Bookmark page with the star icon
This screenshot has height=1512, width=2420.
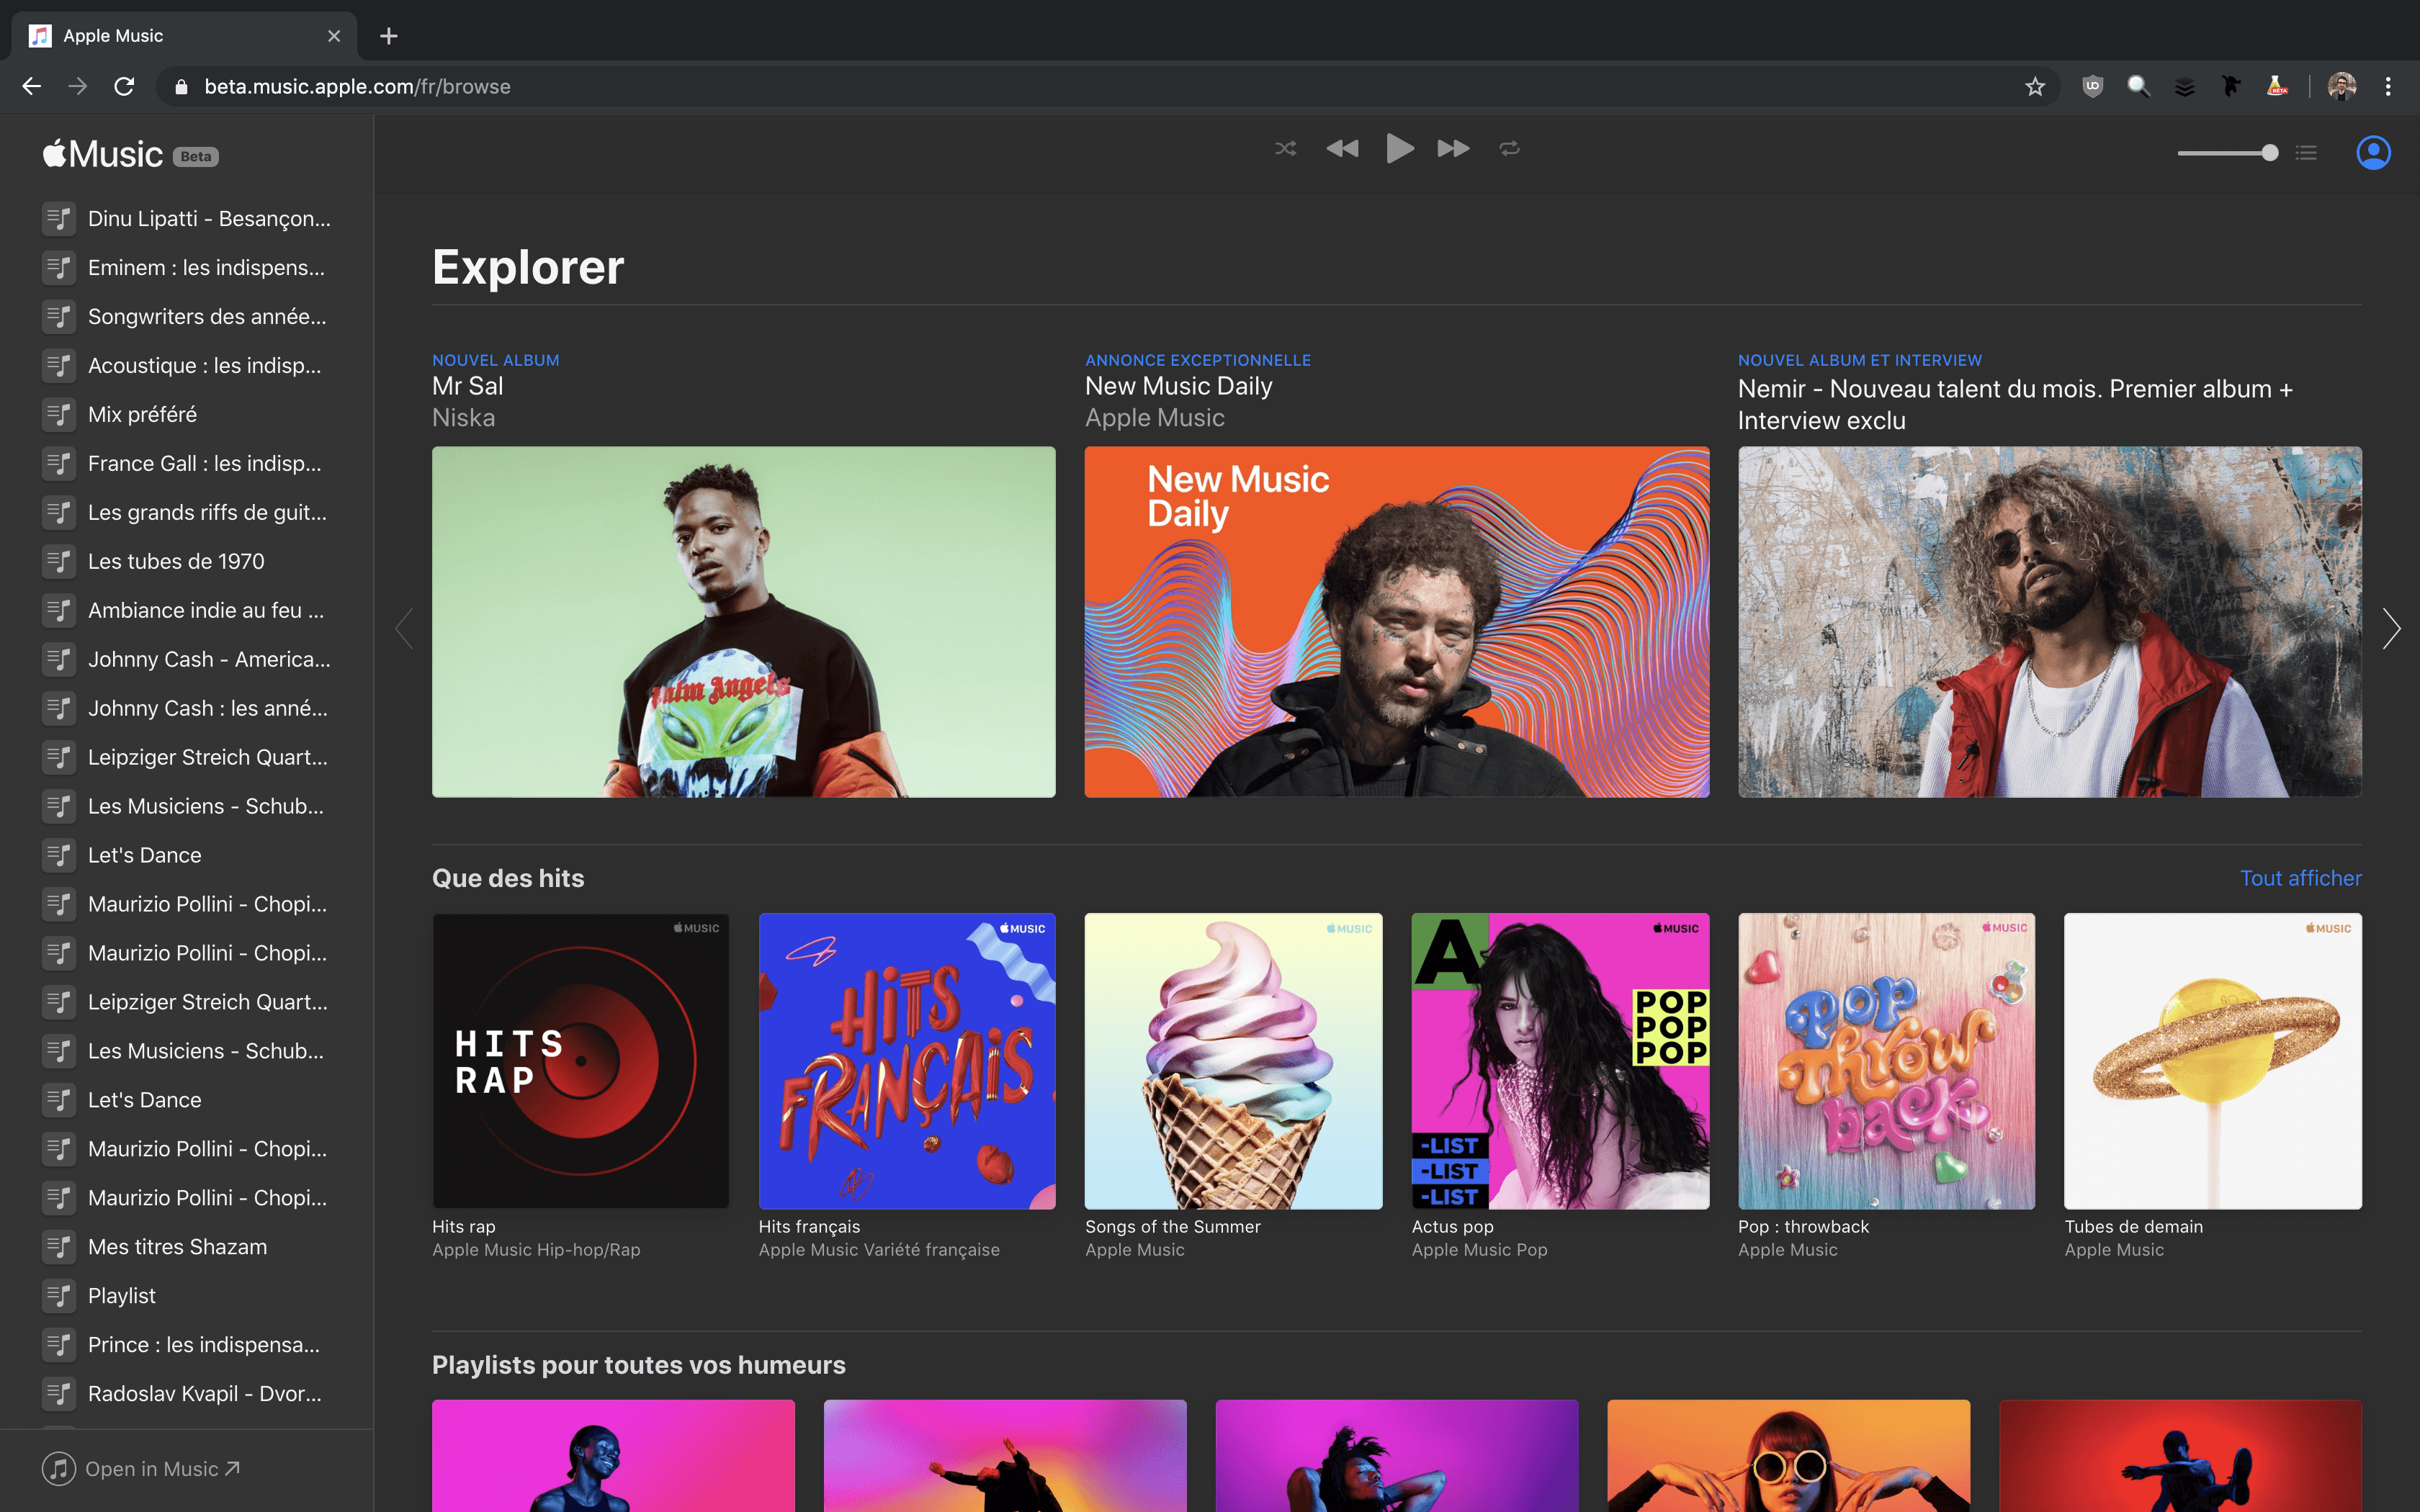[2035, 87]
